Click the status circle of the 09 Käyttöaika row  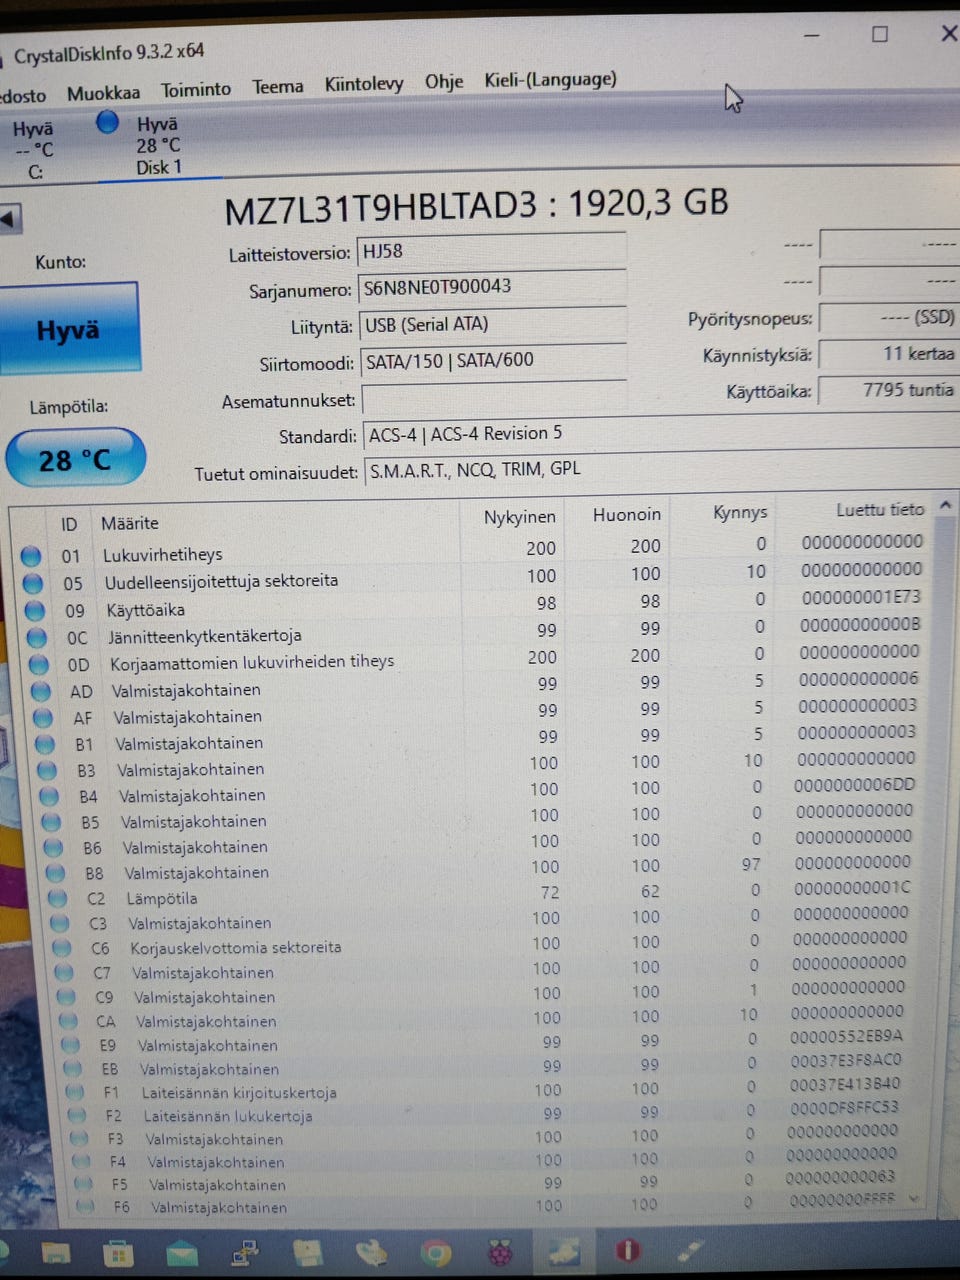point(35,610)
